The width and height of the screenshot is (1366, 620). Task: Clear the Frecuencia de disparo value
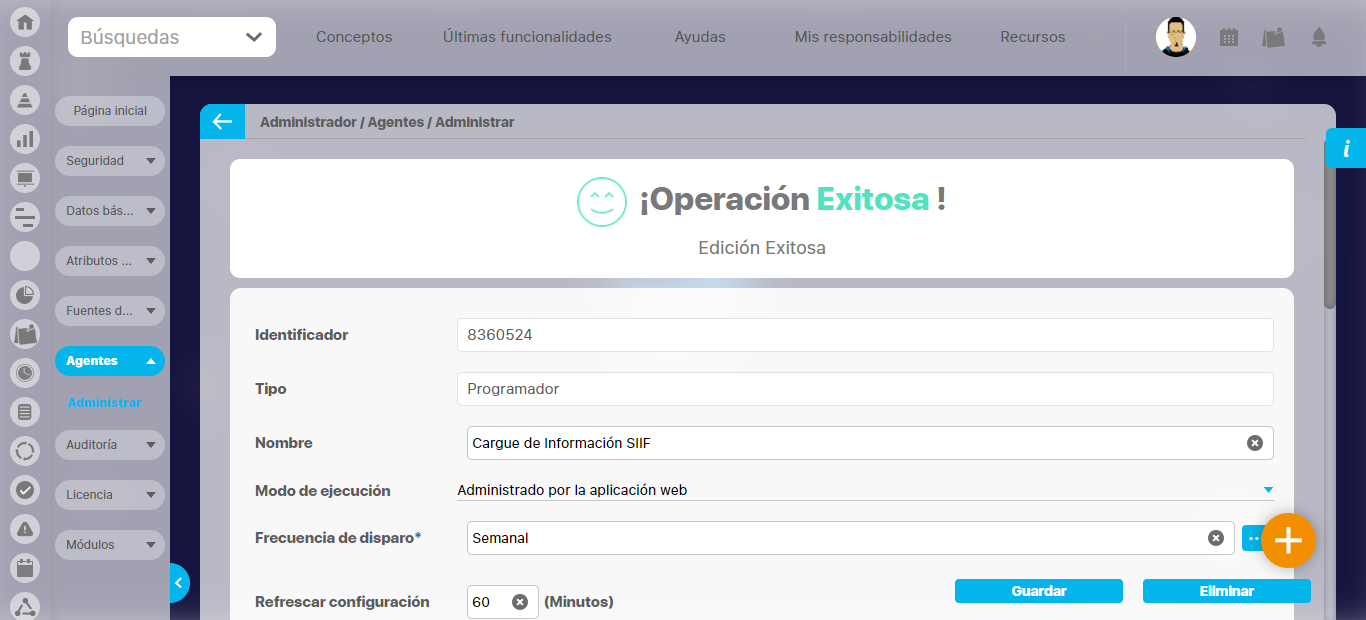(x=1215, y=538)
